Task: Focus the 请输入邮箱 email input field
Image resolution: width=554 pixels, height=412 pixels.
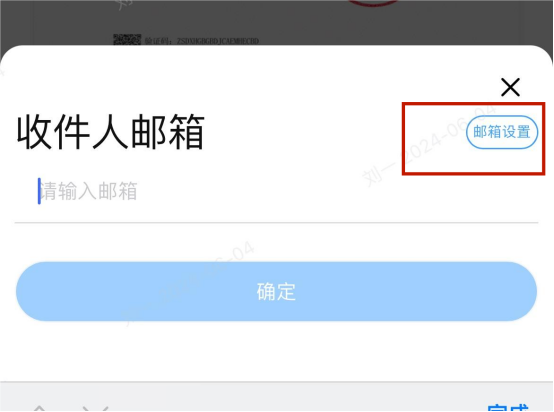Action: 276,191
